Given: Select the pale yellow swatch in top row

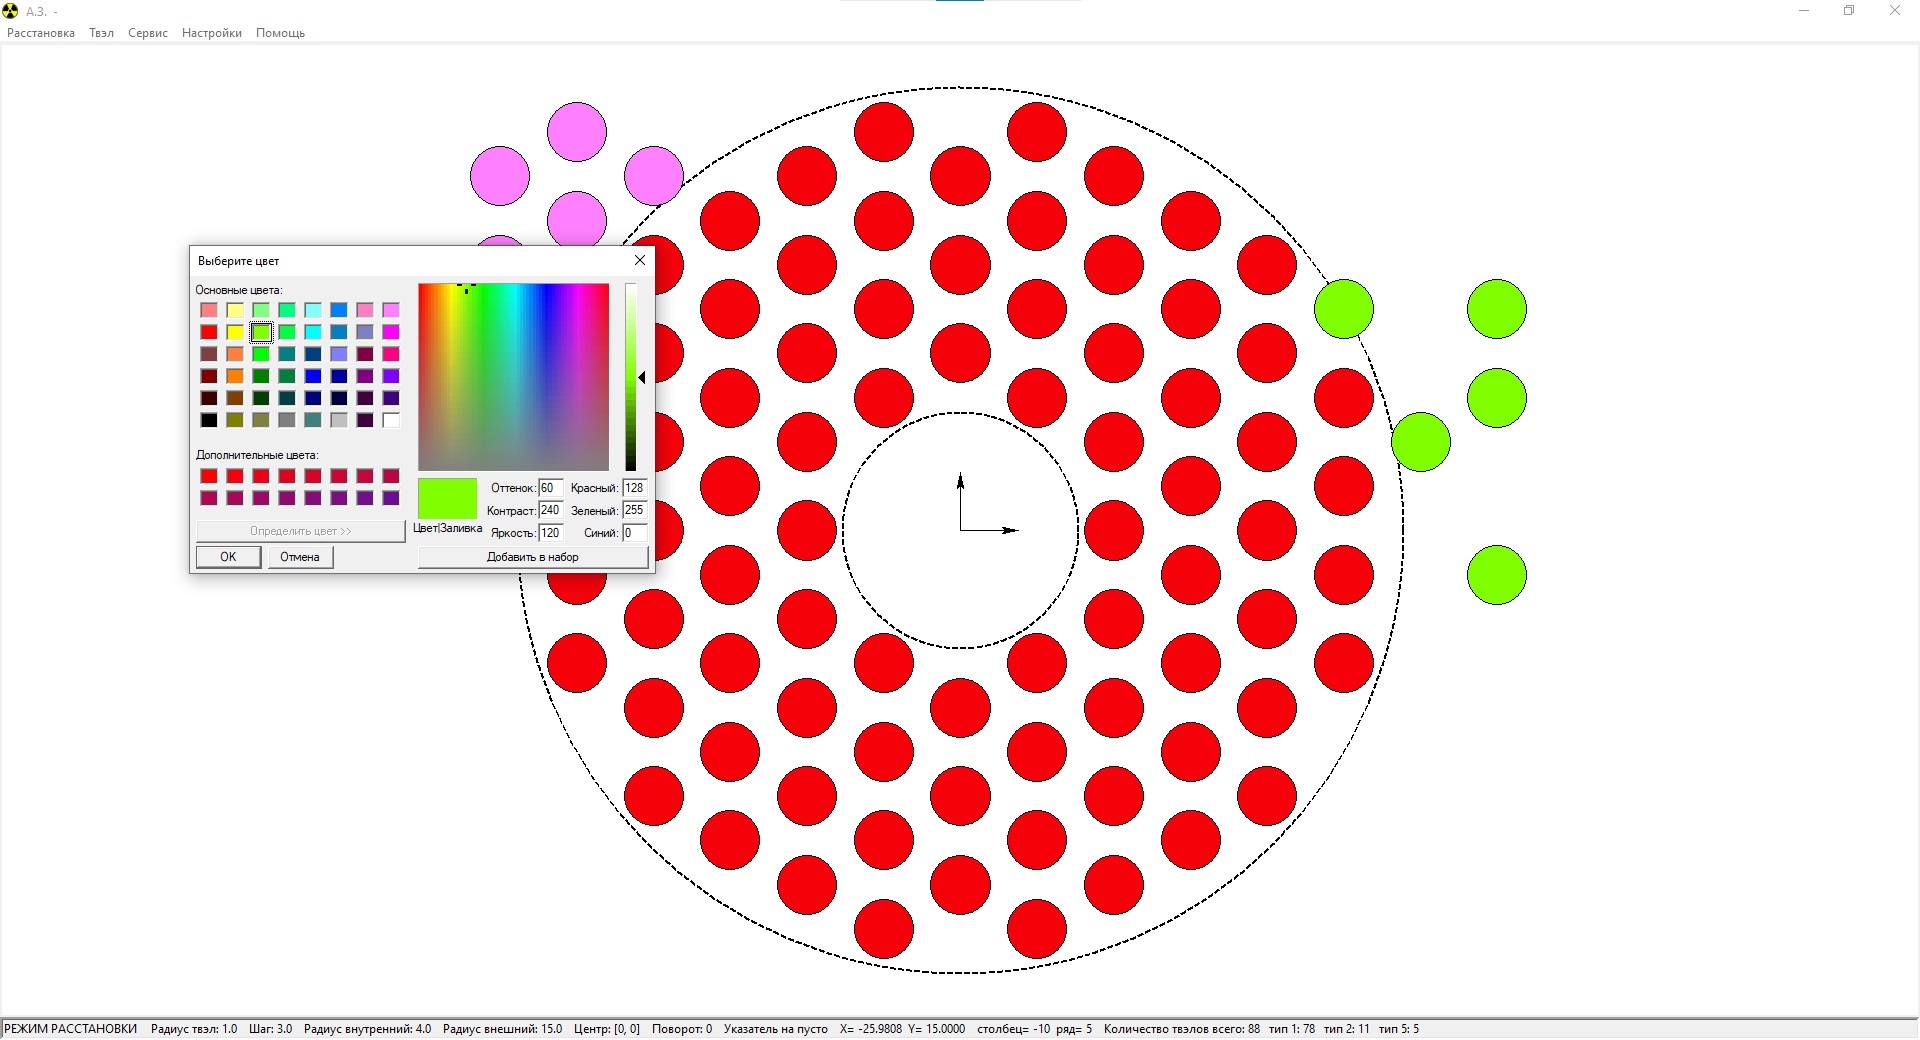Looking at the screenshot, I should [x=235, y=310].
